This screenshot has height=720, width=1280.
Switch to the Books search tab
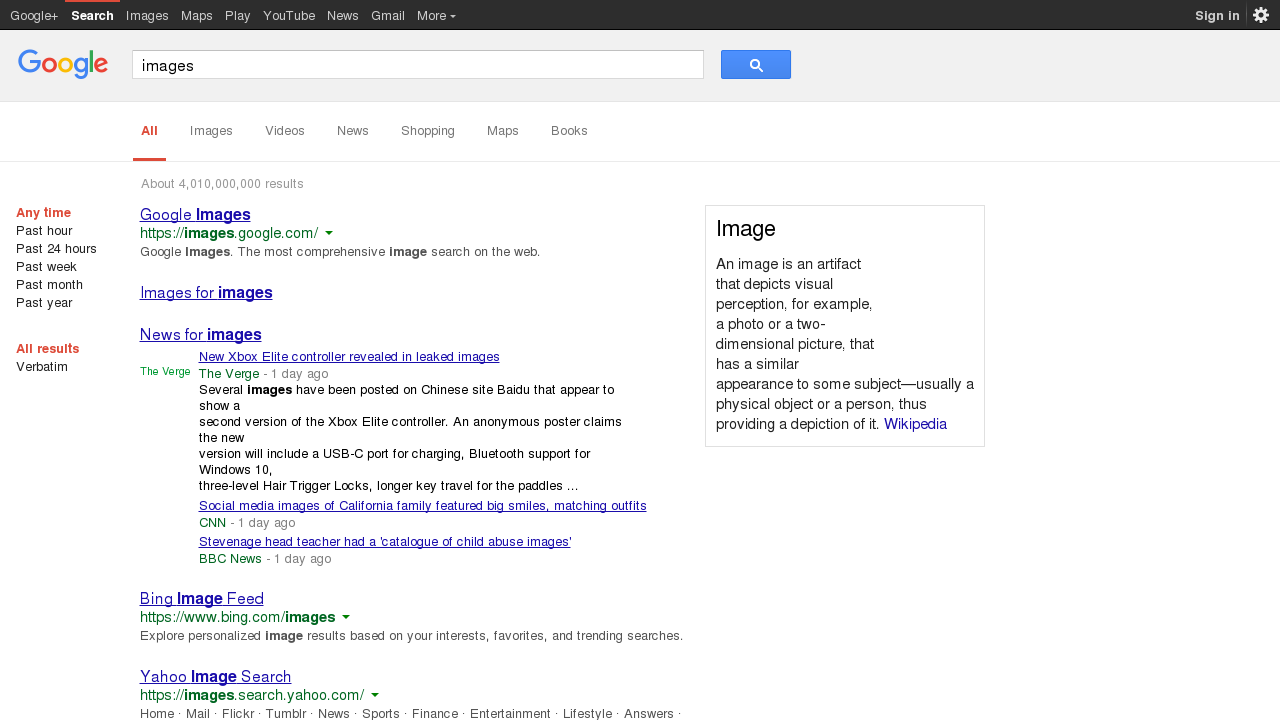click(569, 131)
